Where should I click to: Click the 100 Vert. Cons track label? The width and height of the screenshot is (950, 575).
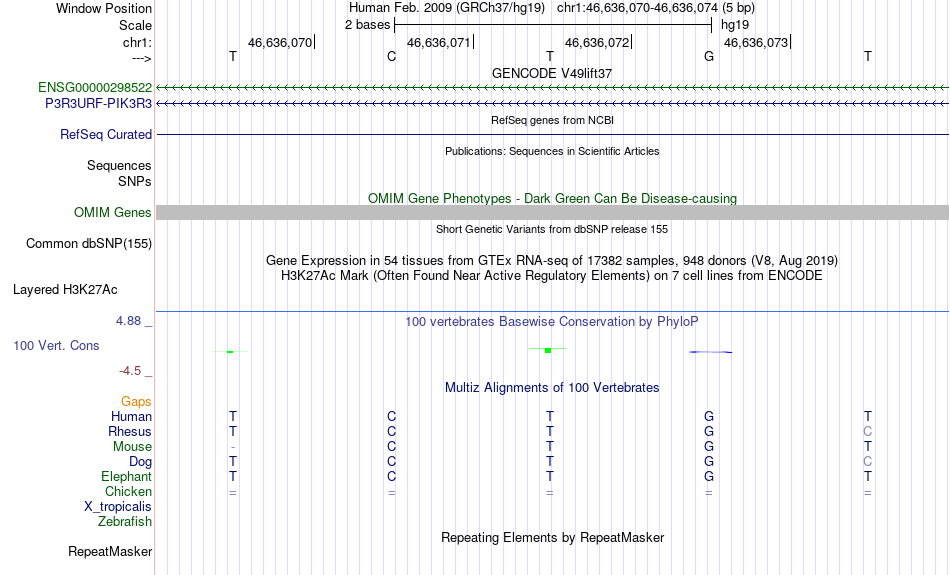pos(56,345)
